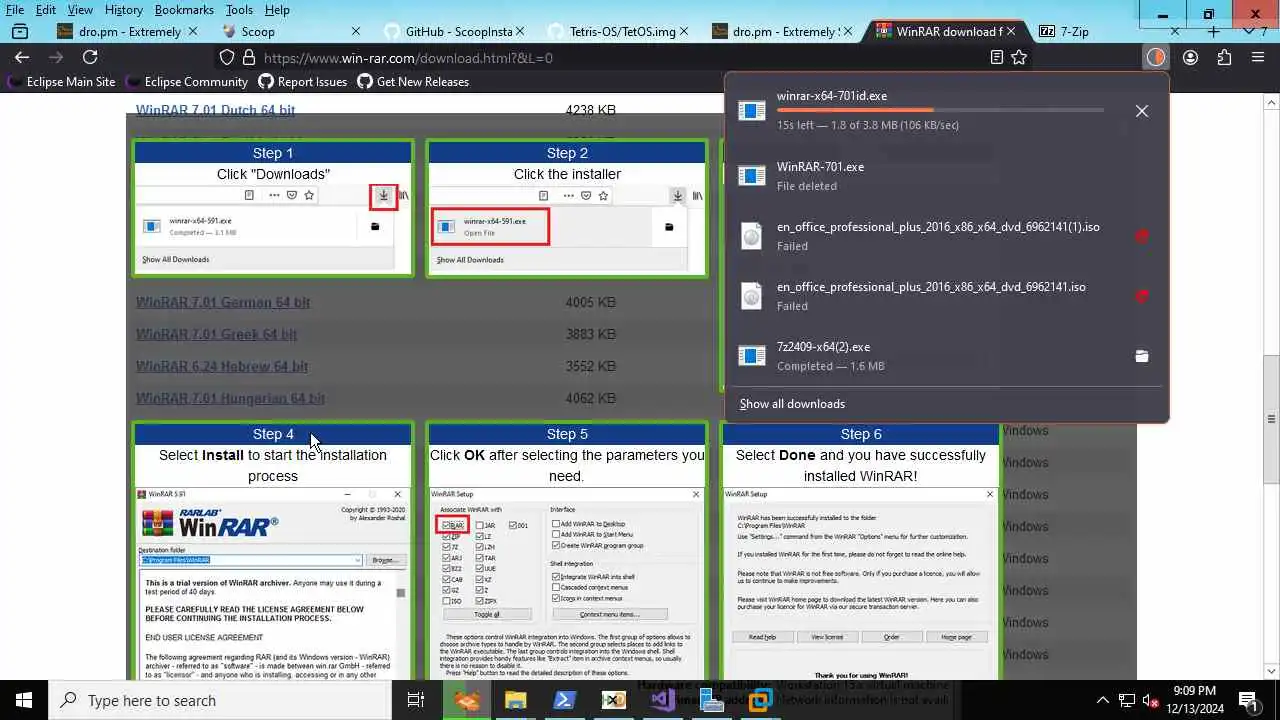The height and width of the screenshot is (720, 1280).
Task: Open the Windows Start menu
Action: tap(24, 700)
